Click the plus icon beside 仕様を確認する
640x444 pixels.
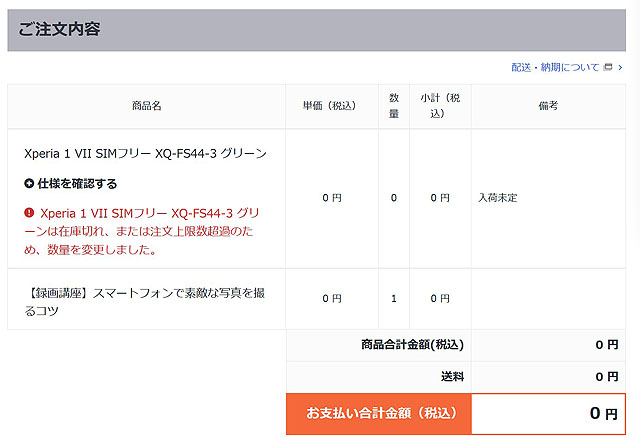29,184
